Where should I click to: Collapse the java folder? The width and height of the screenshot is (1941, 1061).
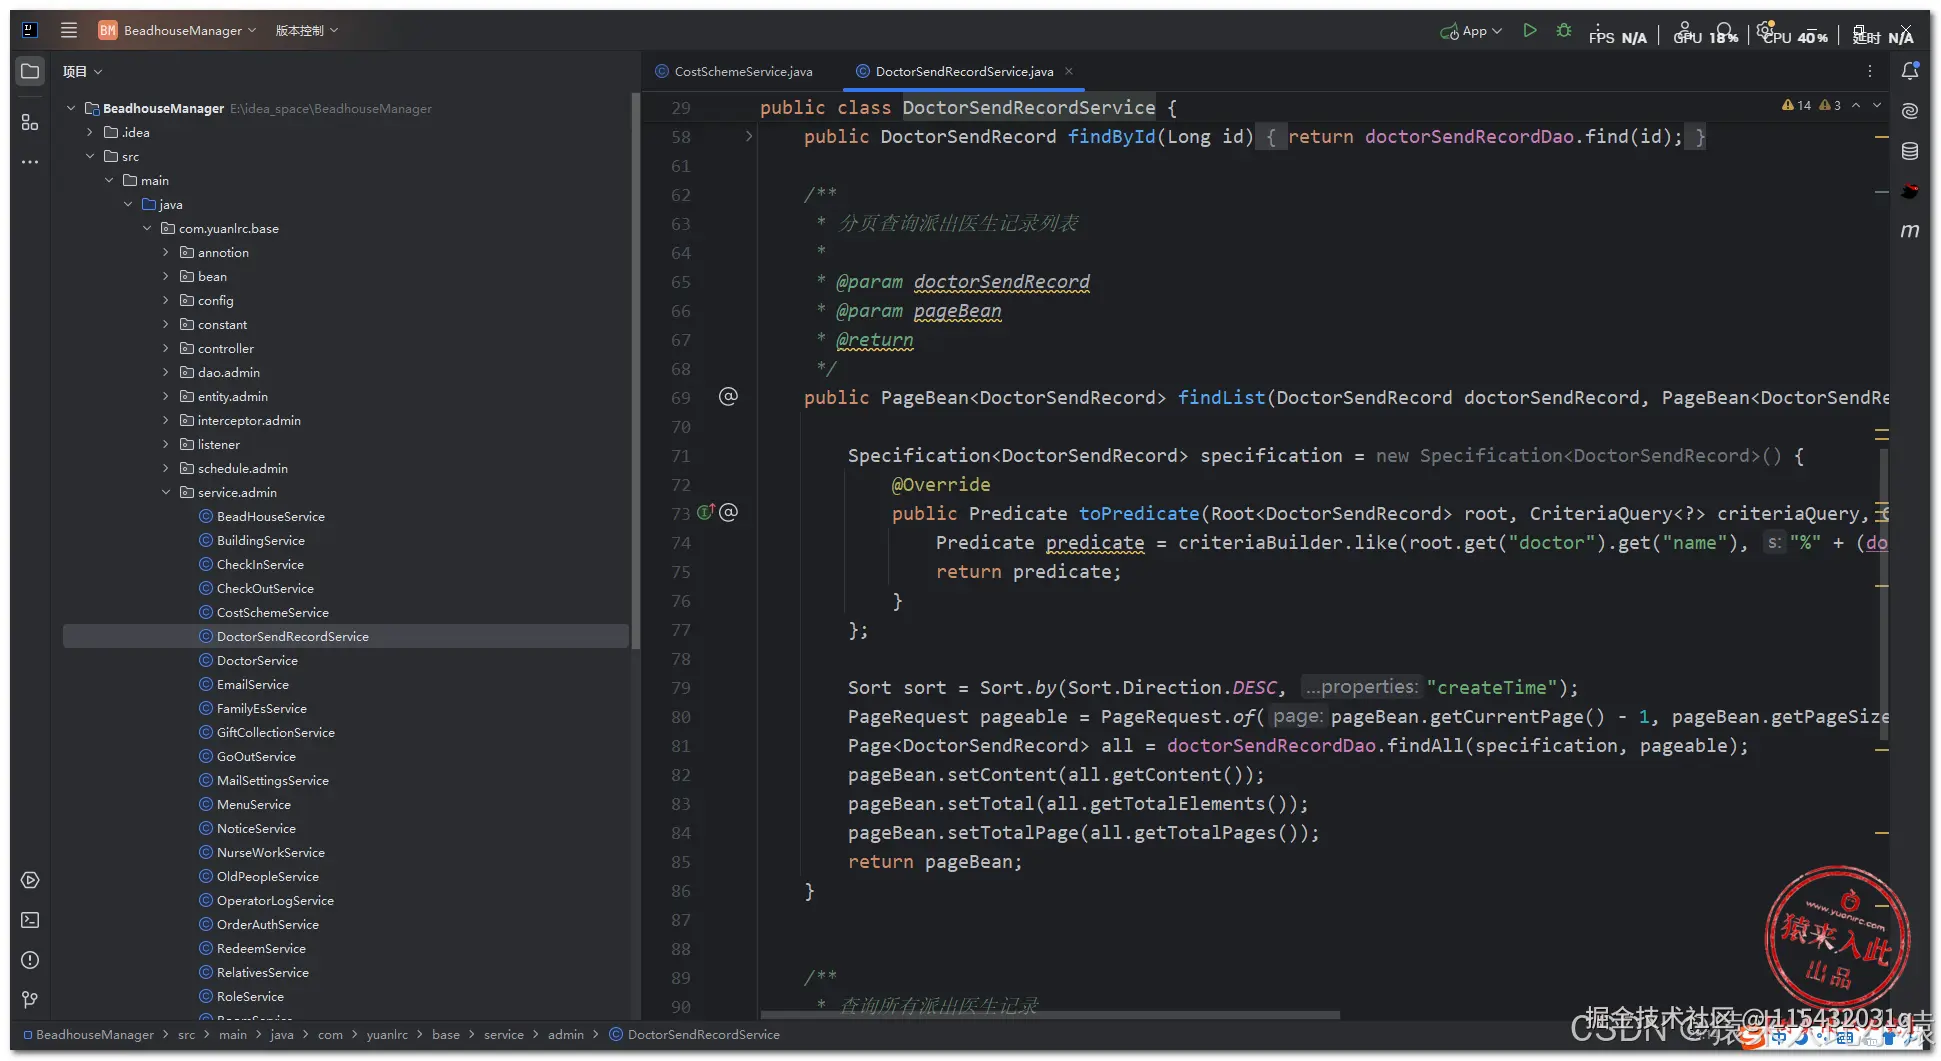[128, 204]
